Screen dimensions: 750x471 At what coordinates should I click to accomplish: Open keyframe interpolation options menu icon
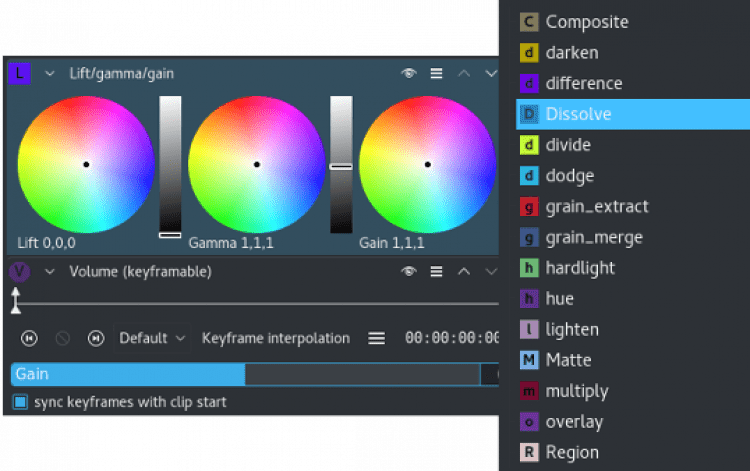click(x=376, y=338)
